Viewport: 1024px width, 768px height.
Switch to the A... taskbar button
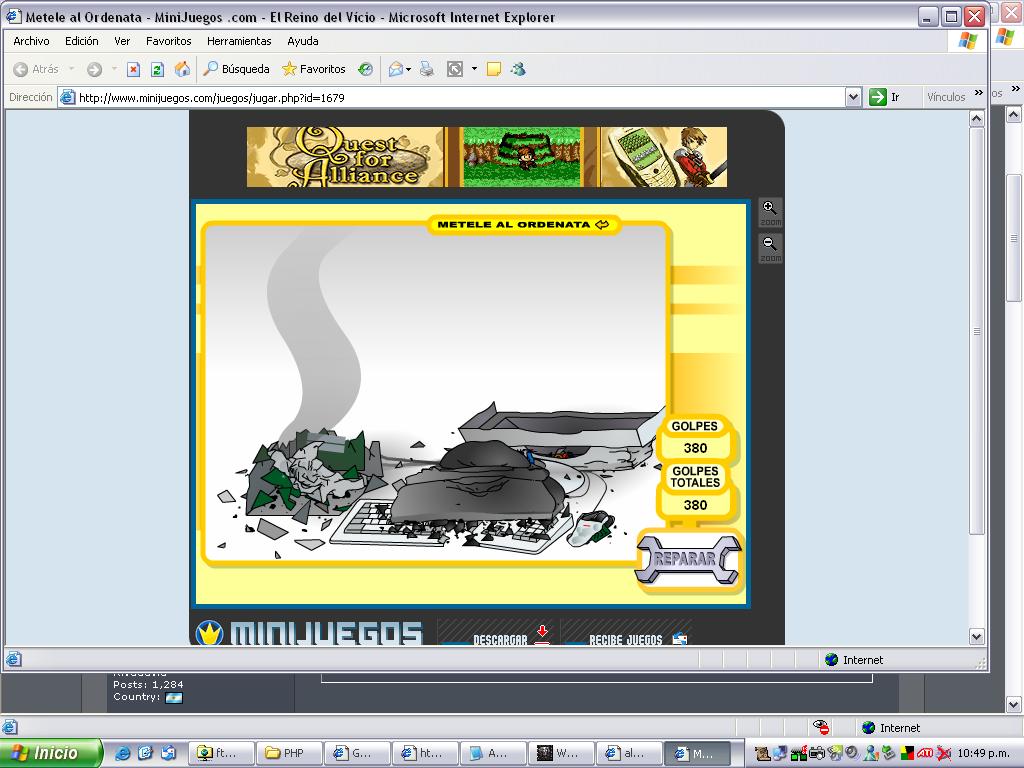pyautogui.click(x=492, y=754)
